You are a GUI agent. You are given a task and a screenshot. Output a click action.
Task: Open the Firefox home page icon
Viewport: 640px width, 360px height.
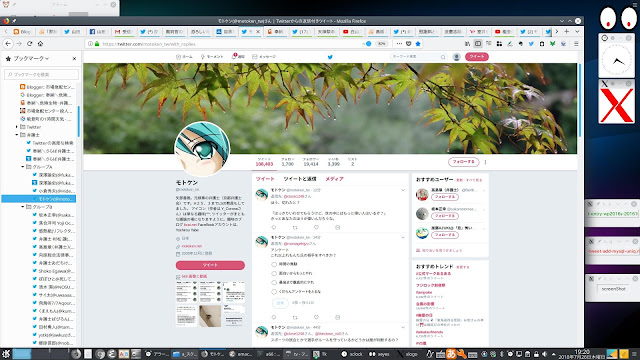pos(40,44)
